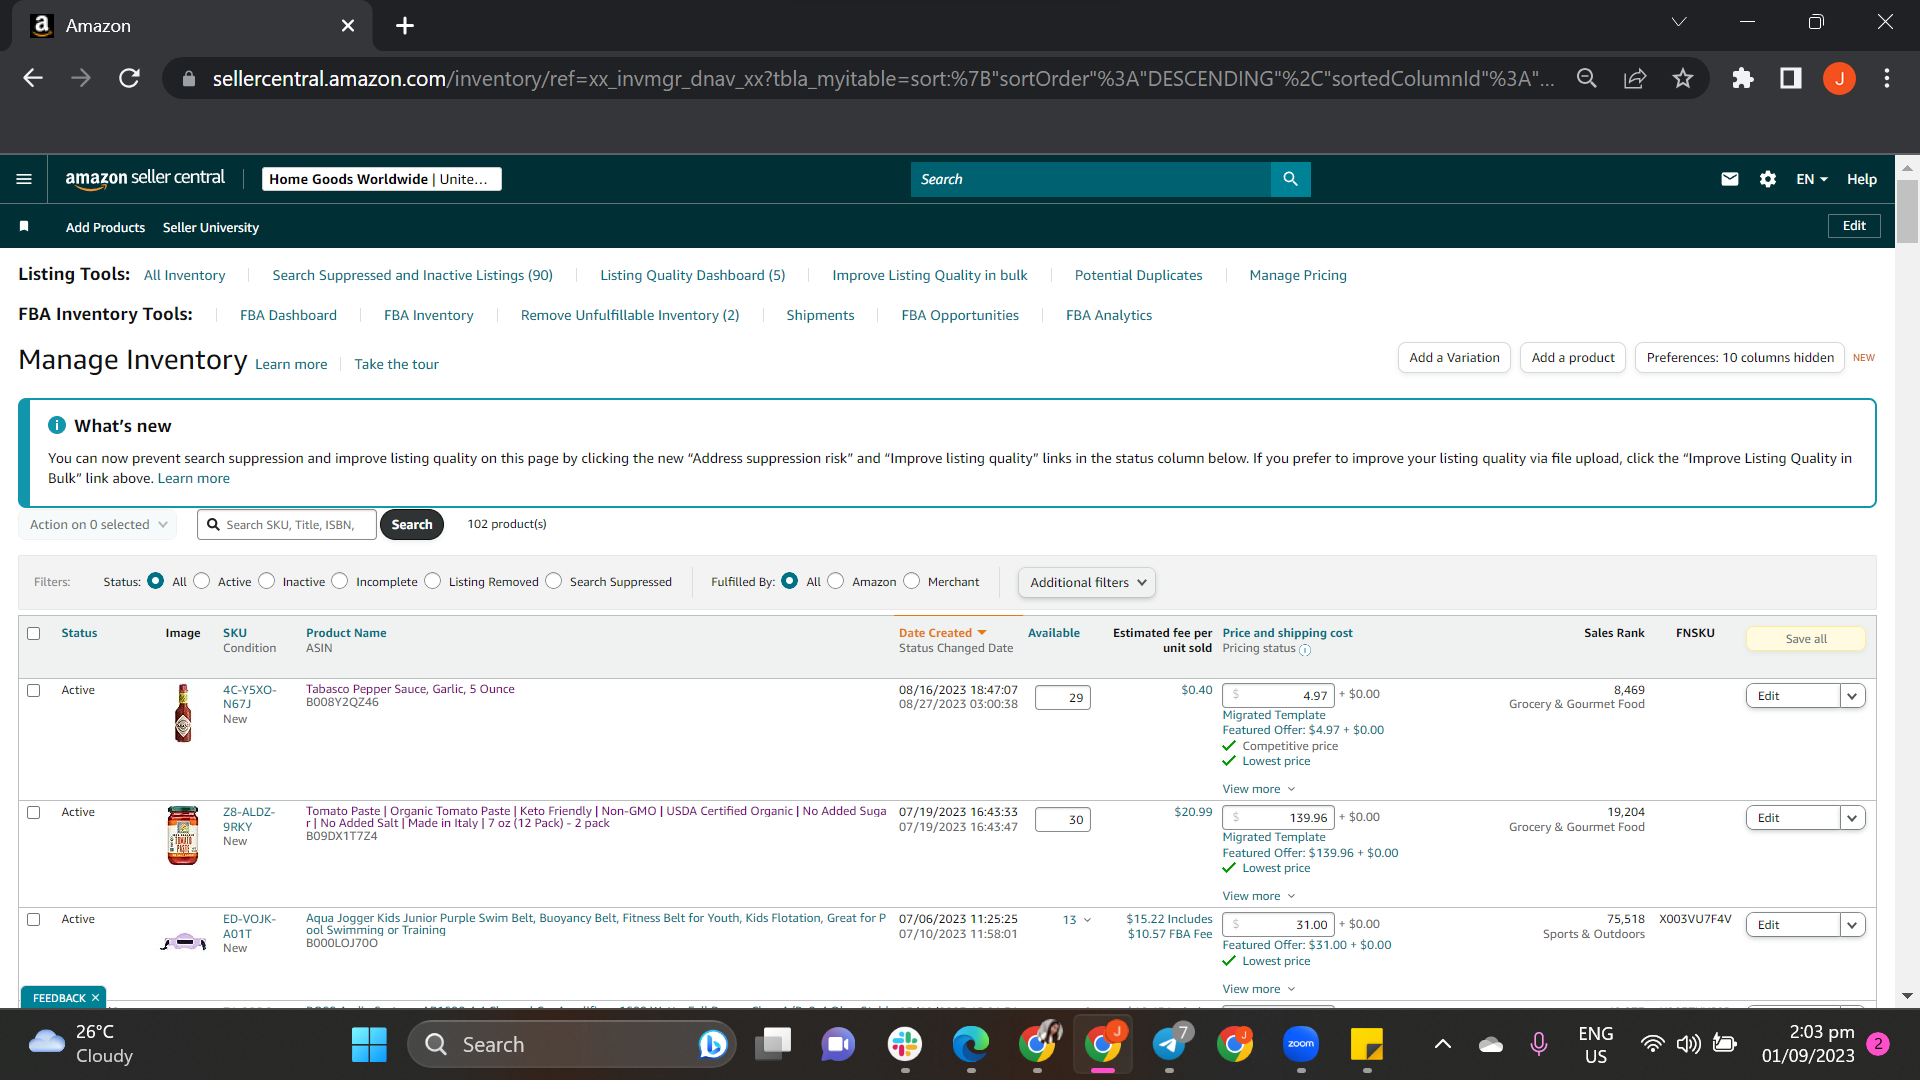
Task: Open the Action on 0 selected dropdown
Action: click(98, 524)
